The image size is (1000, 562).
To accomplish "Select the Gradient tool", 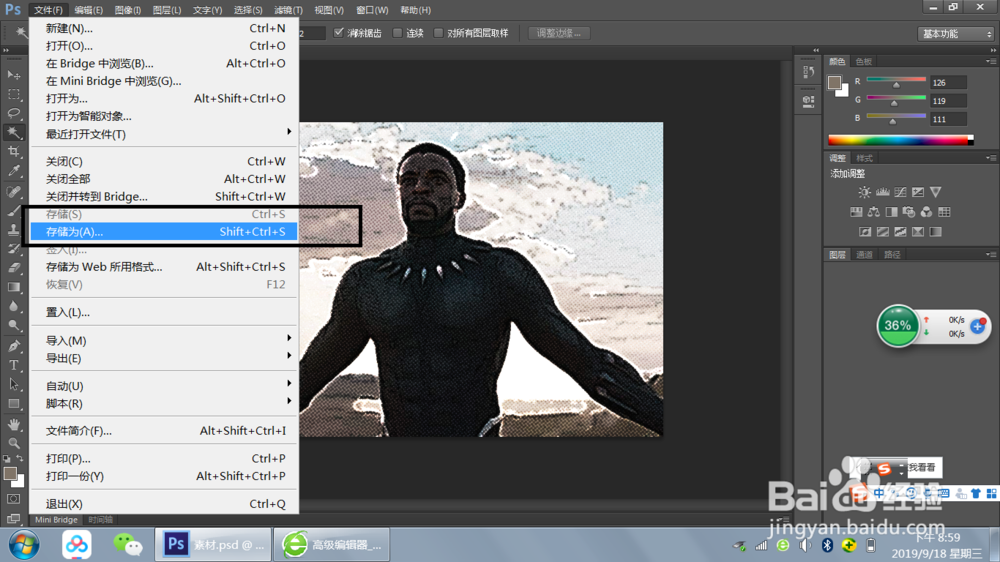I will 13,287.
